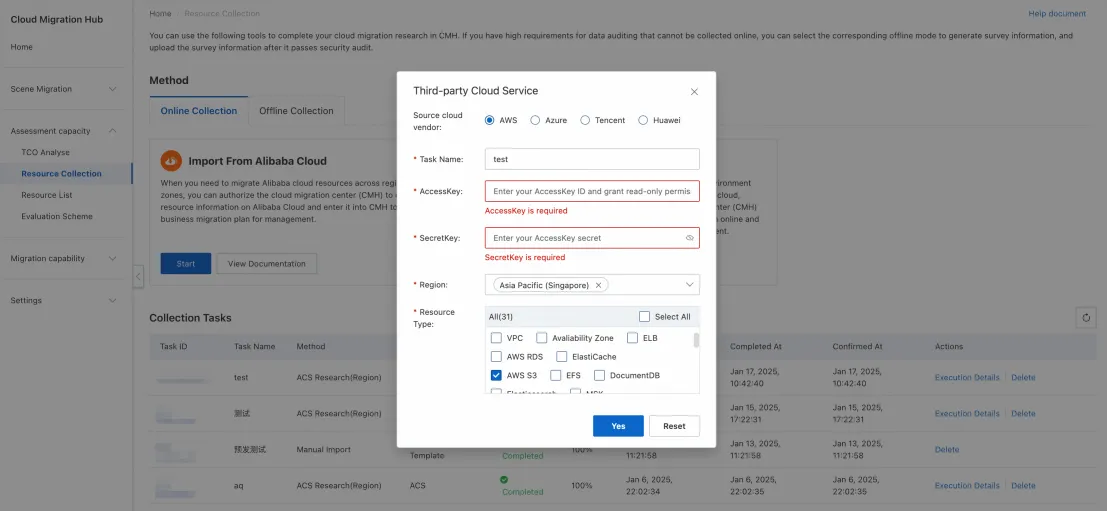Open Evaluation Scheme in sidebar
1107x511 pixels.
coord(56,216)
